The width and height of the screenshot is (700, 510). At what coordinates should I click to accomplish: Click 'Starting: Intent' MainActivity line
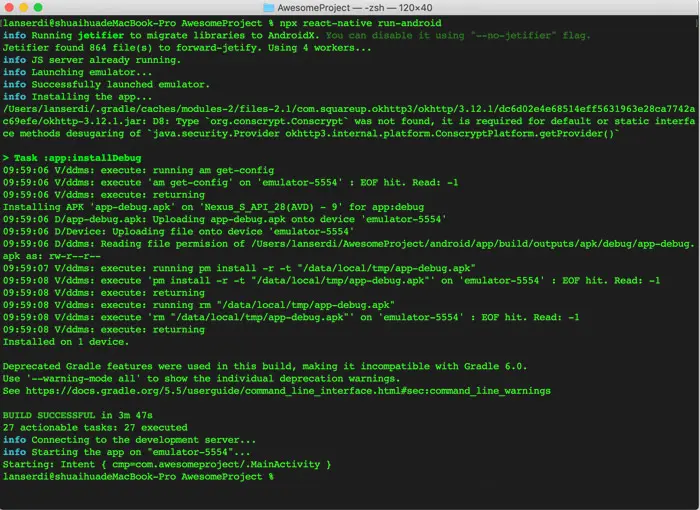coord(167,464)
